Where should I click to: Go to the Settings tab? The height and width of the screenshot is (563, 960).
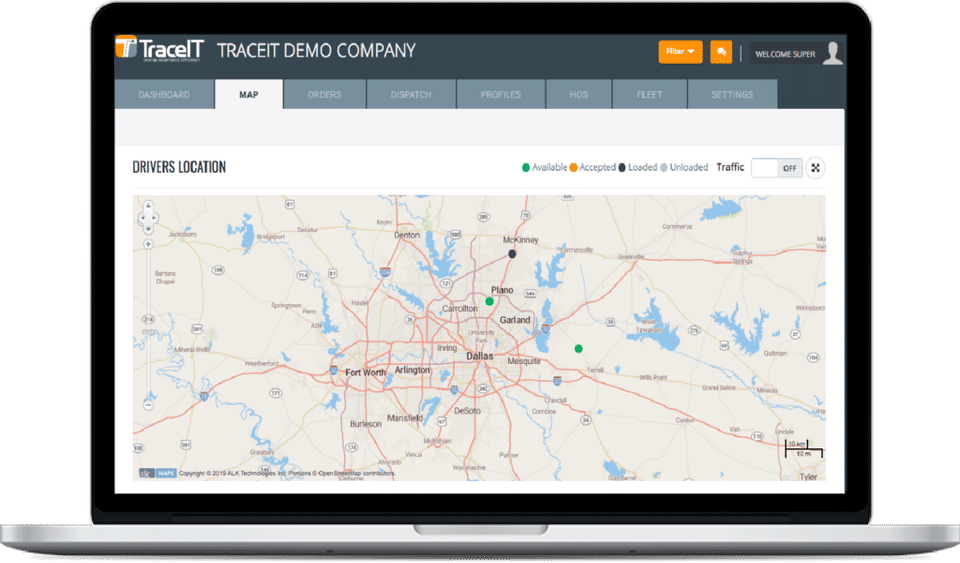(x=732, y=94)
